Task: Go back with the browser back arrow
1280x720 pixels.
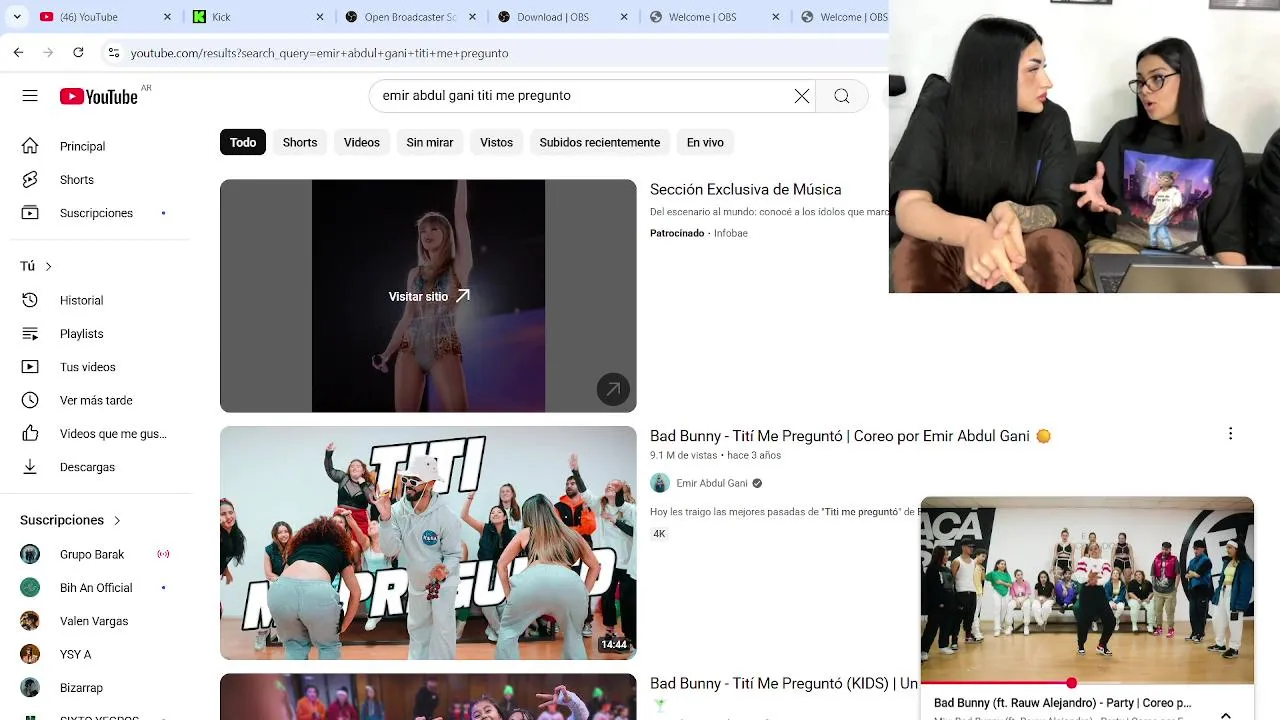Action: (x=18, y=52)
